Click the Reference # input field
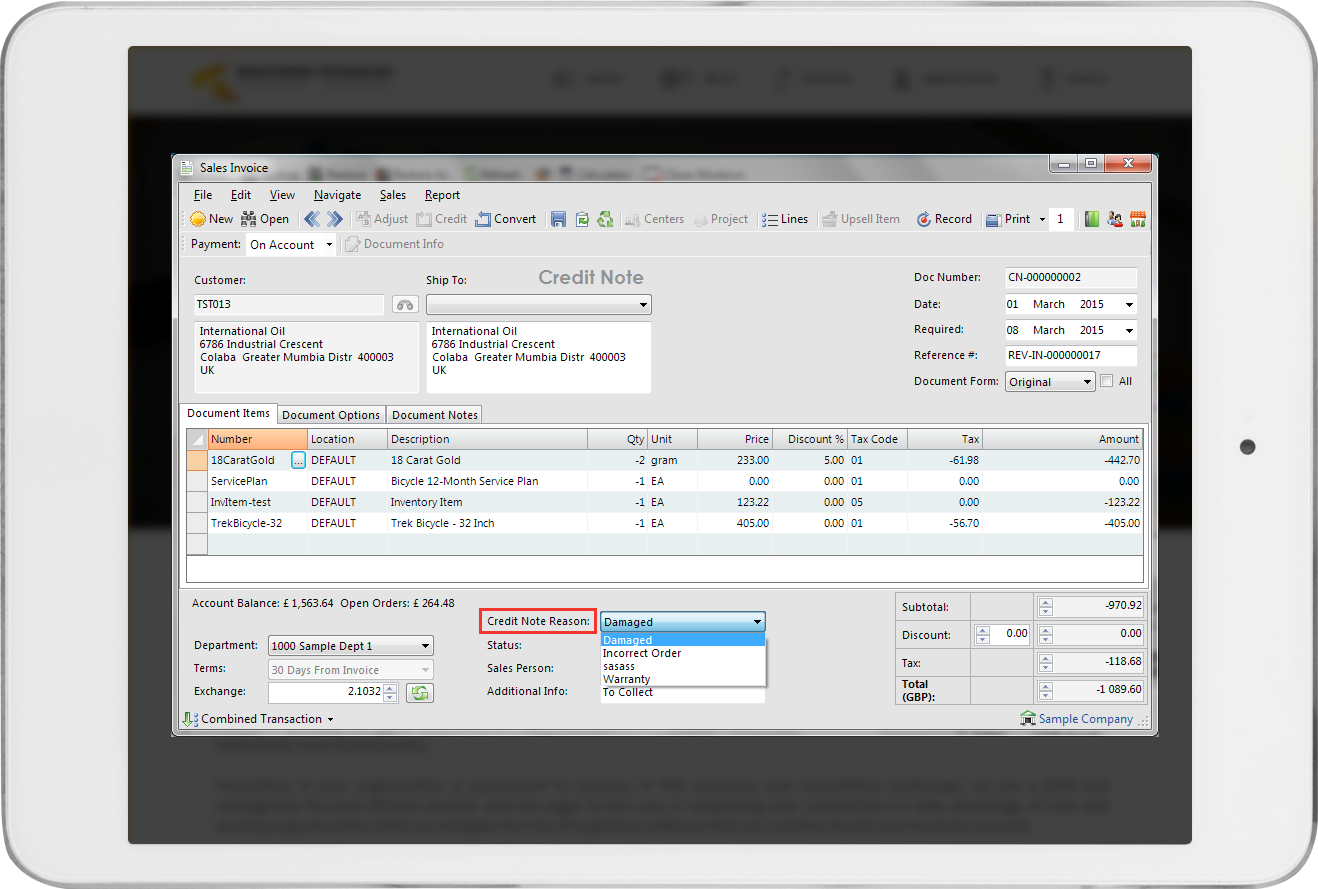The image size is (1318, 889). 1071,356
